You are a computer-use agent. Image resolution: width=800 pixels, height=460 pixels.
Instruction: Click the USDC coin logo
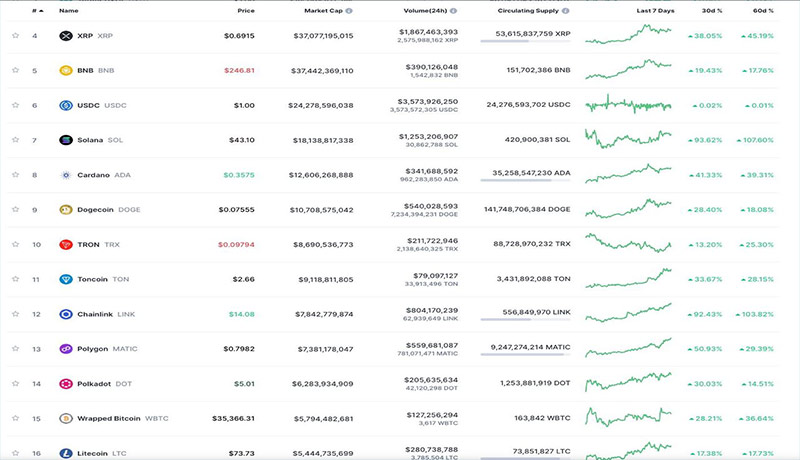(66, 105)
